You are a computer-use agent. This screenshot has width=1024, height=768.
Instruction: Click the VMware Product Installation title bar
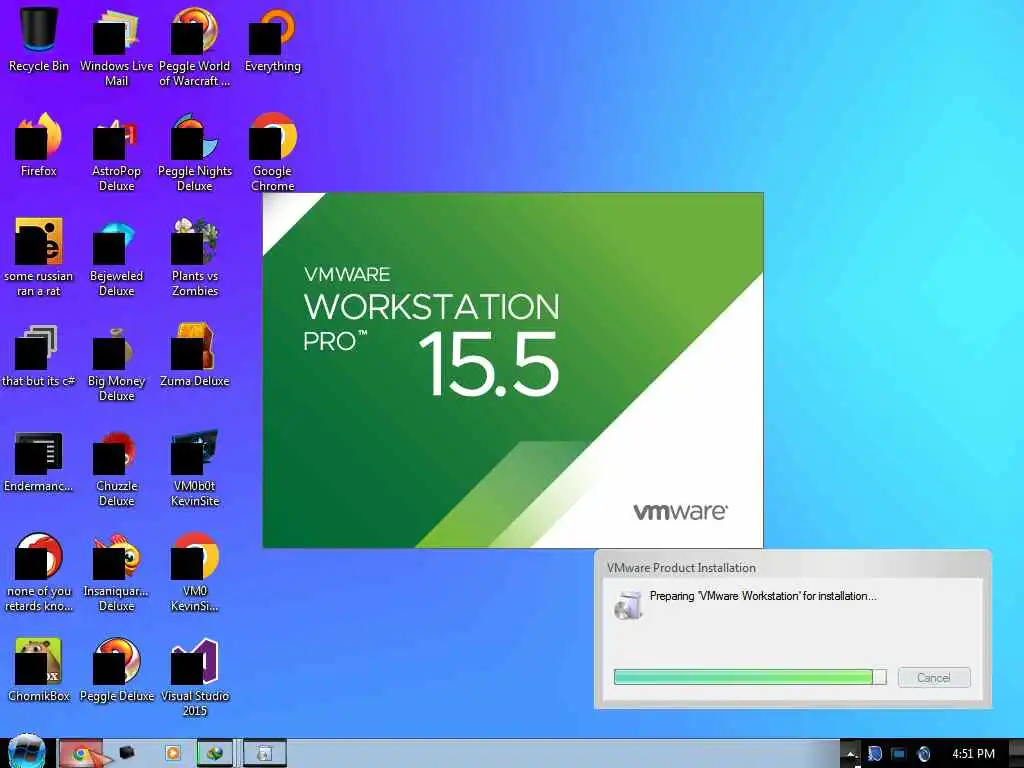[x=793, y=568]
